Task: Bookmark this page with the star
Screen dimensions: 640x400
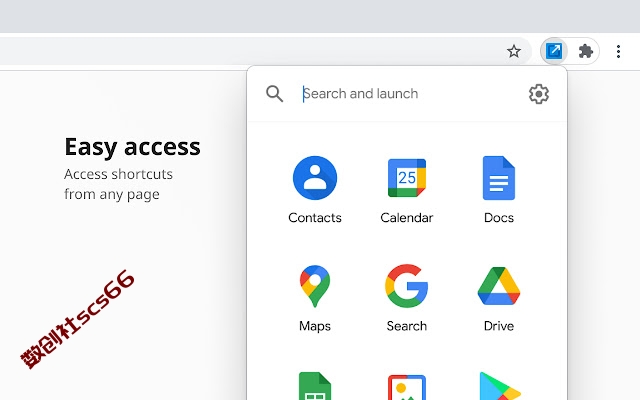Action: [x=513, y=51]
